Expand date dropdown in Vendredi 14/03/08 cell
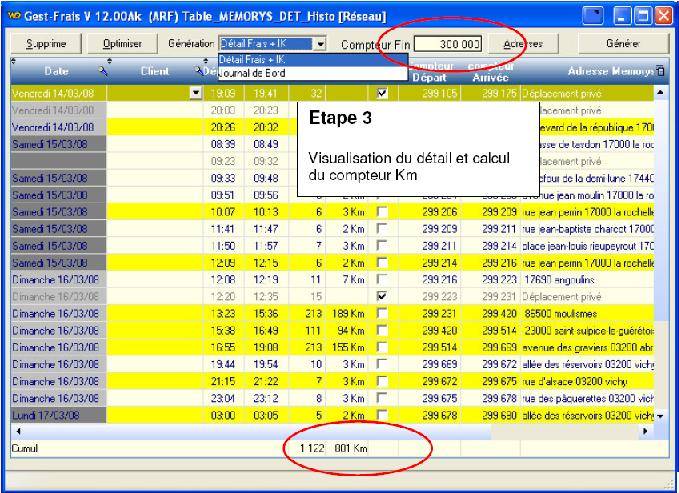The image size is (679, 493). 195,92
